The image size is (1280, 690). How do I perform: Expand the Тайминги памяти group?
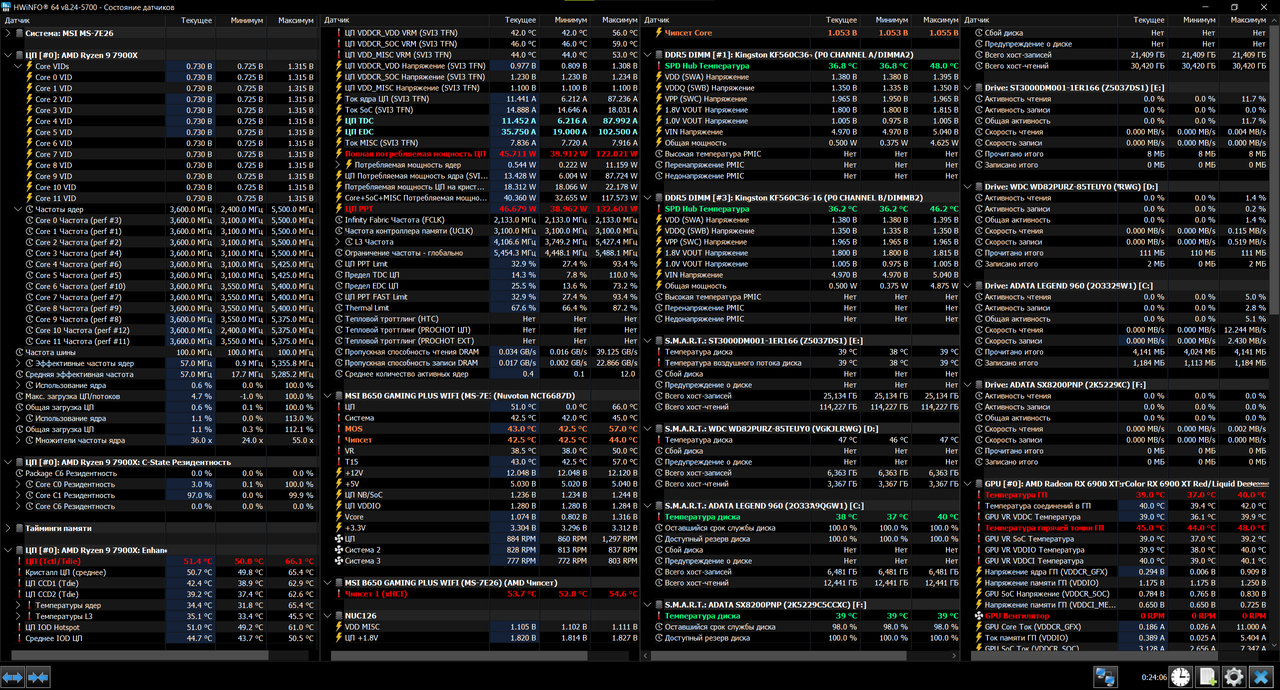click(7, 528)
